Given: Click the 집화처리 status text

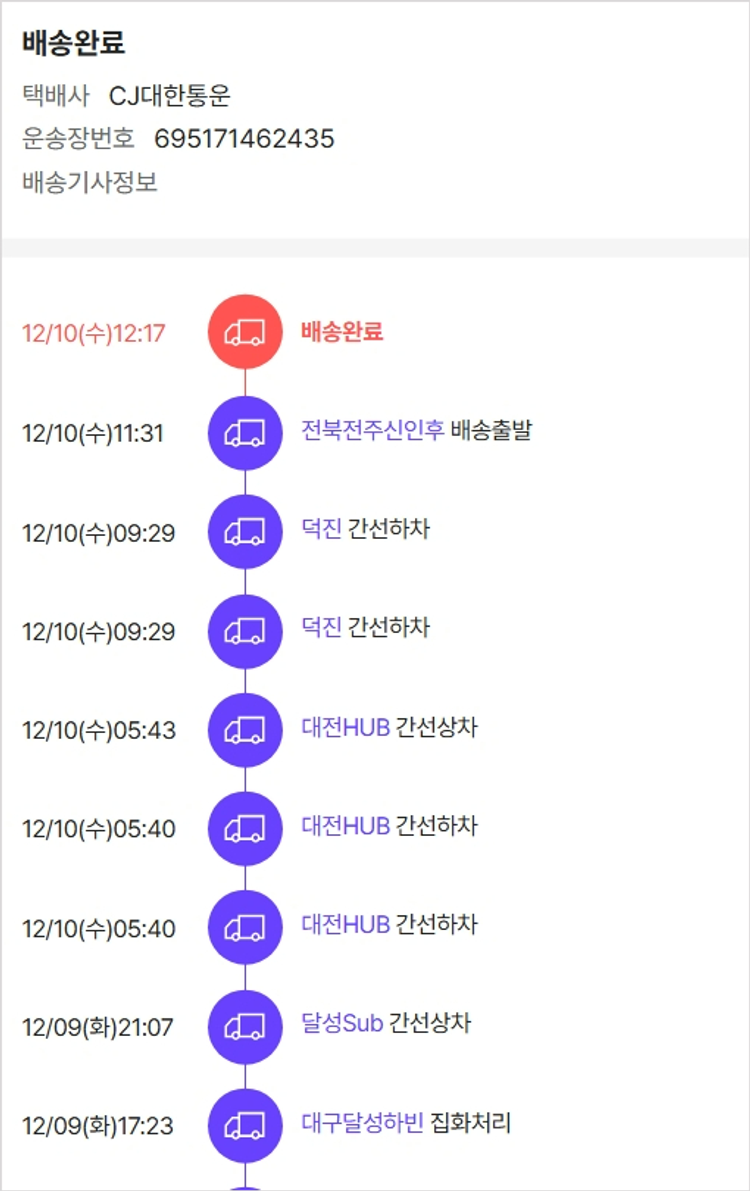Looking at the screenshot, I should 470,1123.
